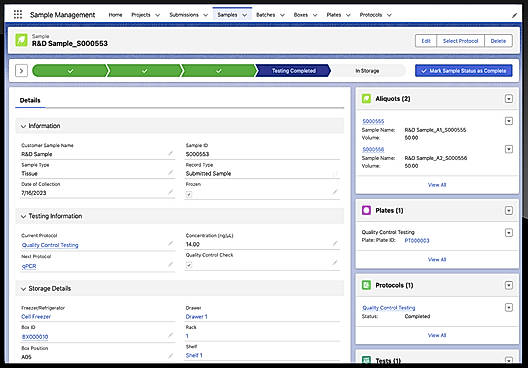Edit Quality Control Check pencil icon

click(x=335, y=263)
